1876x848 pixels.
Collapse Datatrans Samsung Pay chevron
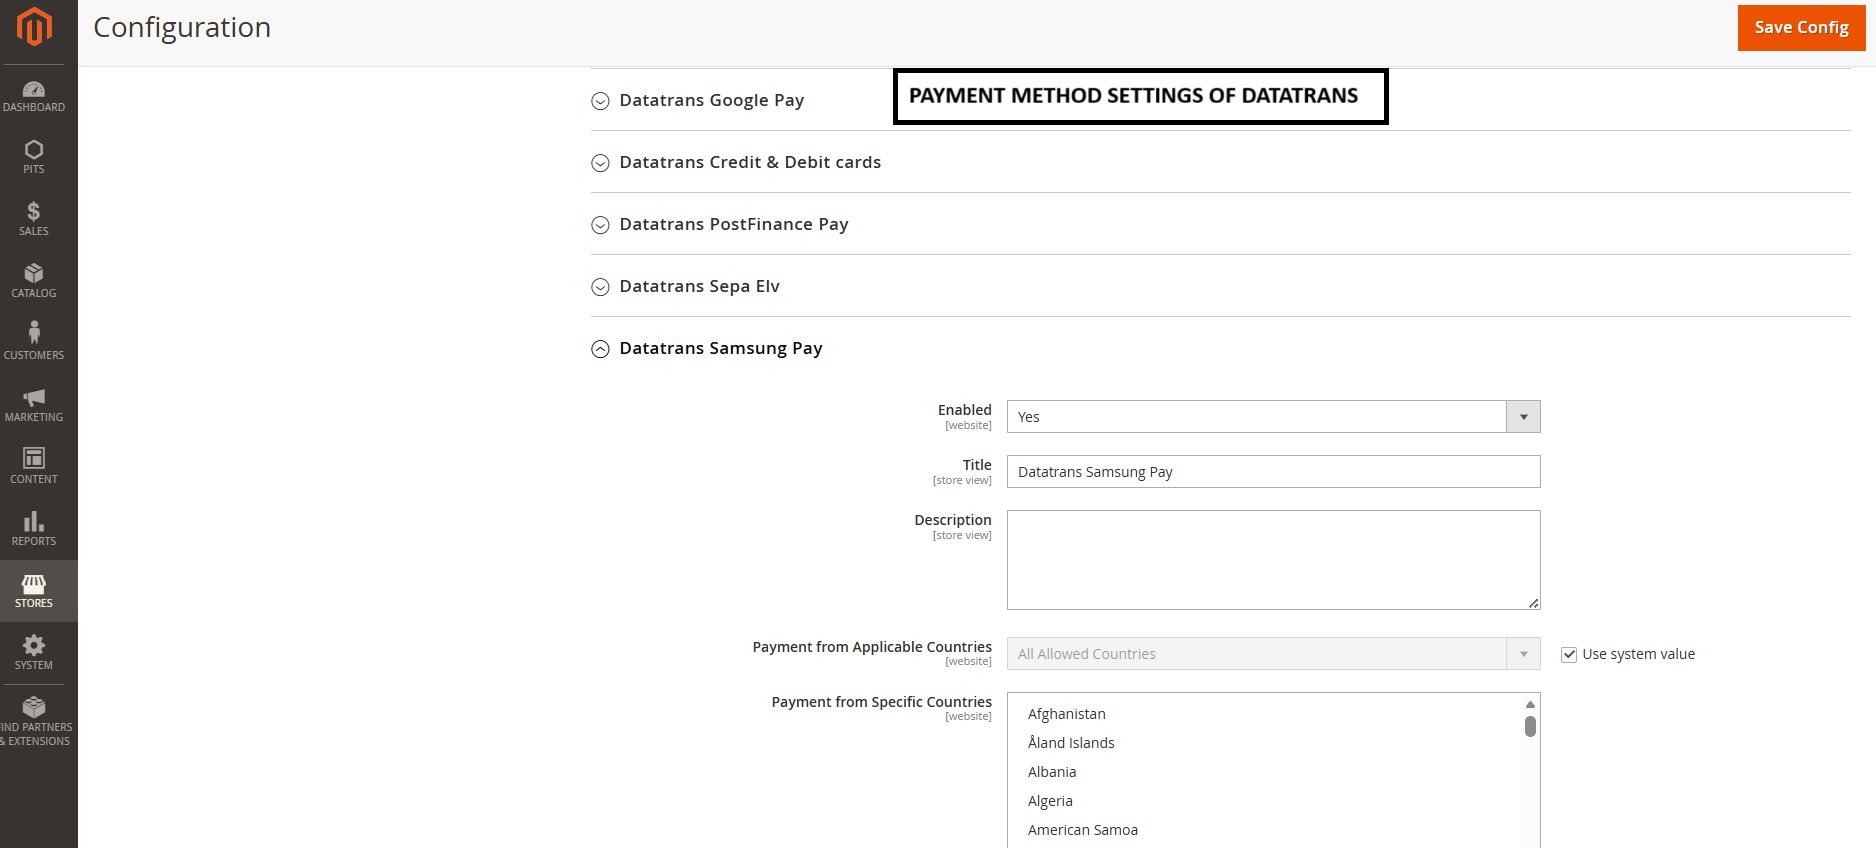pyautogui.click(x=600, y=349)
